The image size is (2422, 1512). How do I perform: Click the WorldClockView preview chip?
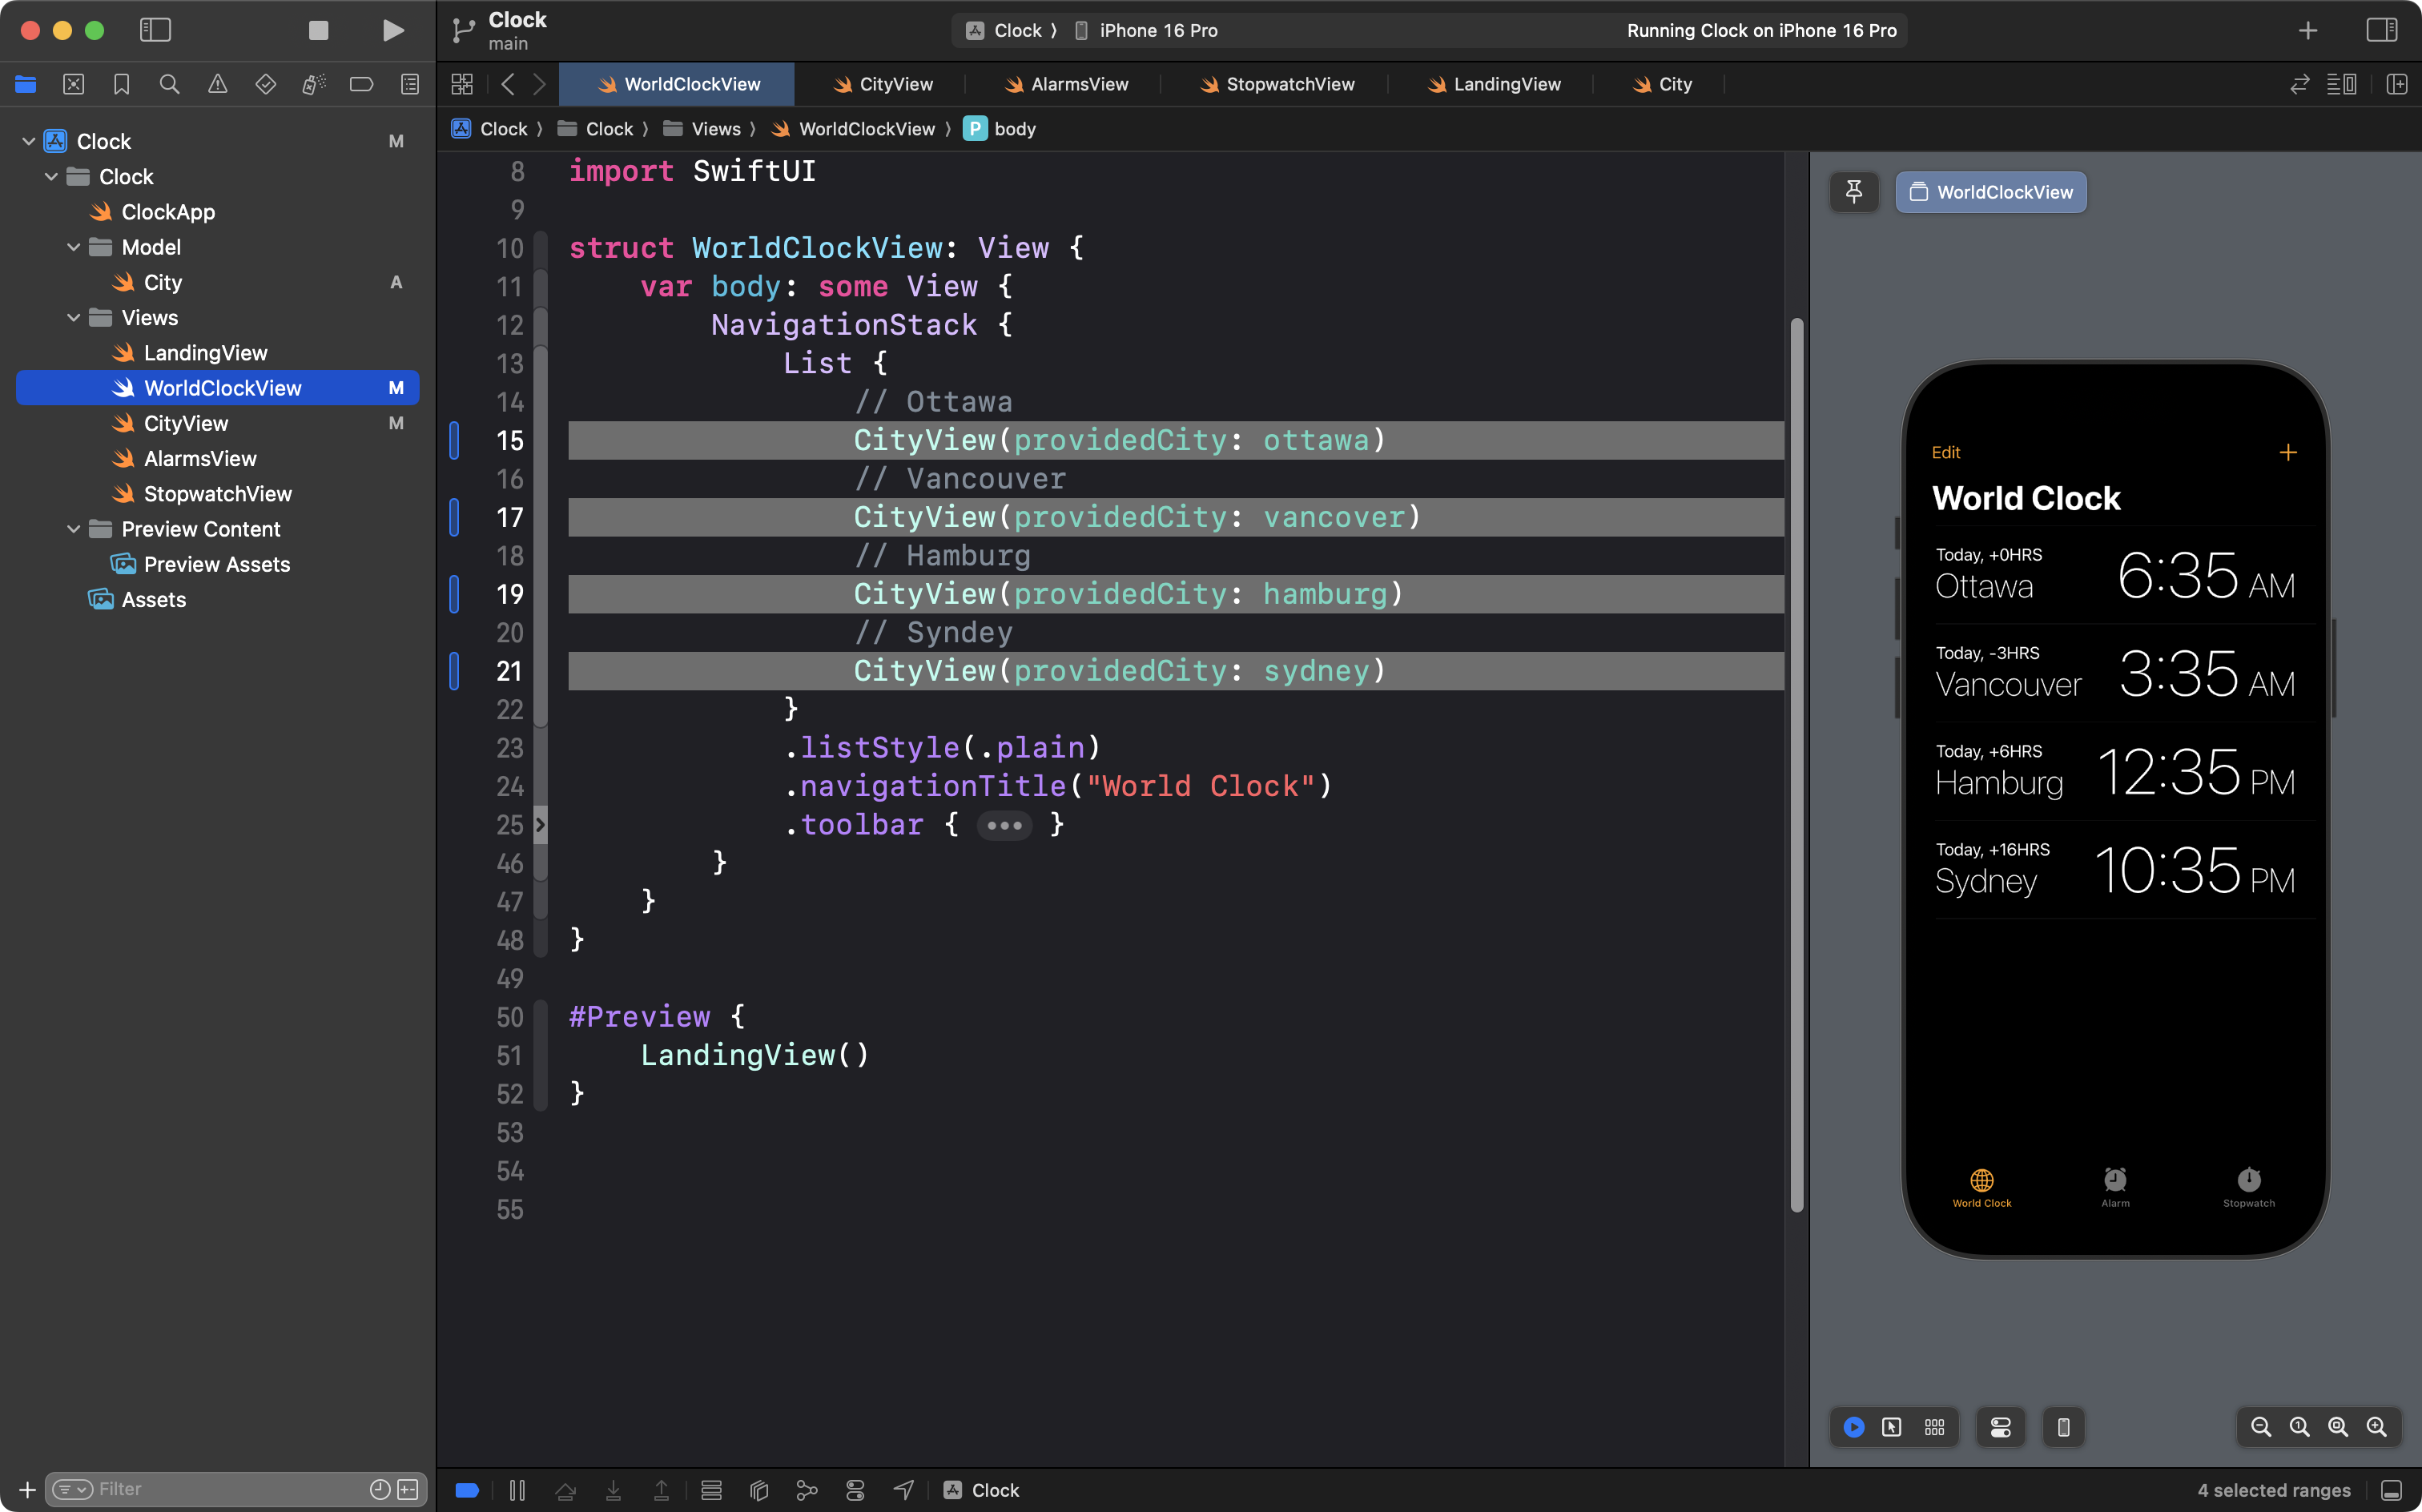coord(1990,192)
